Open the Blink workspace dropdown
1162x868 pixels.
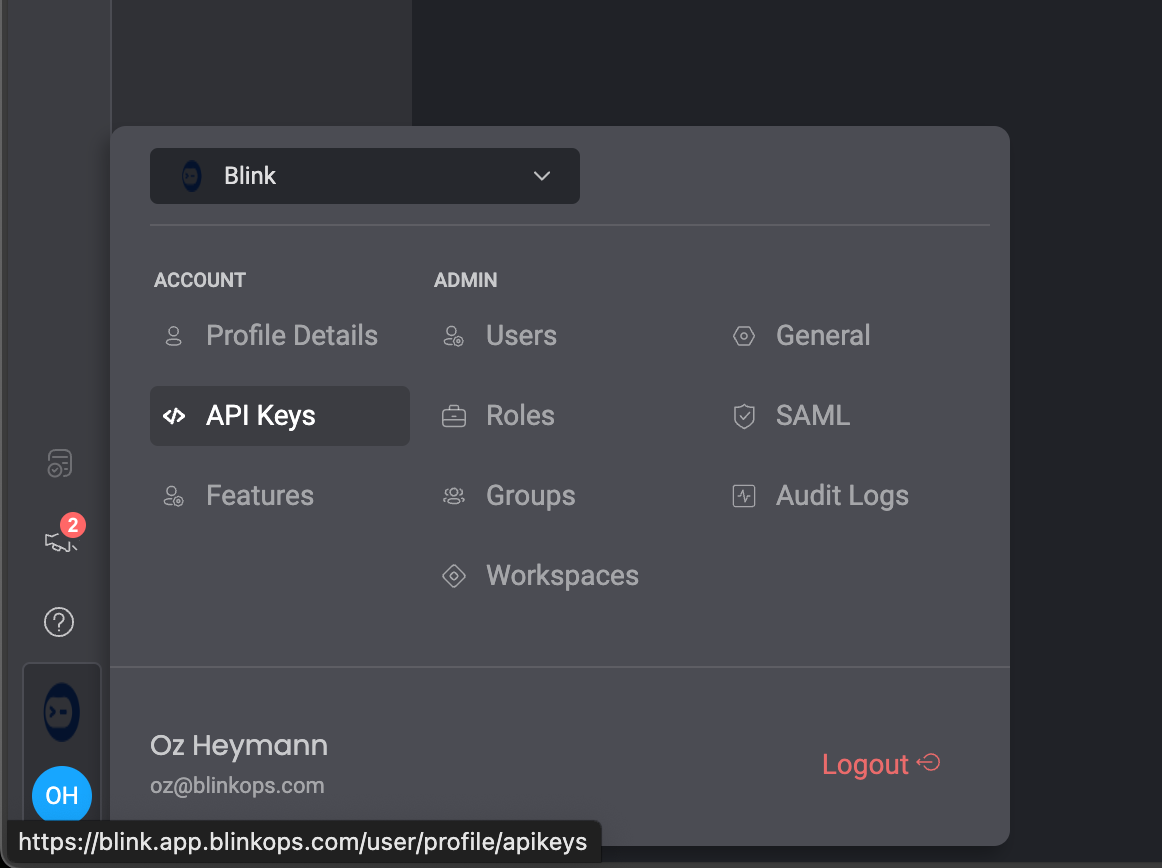point(365,176)
